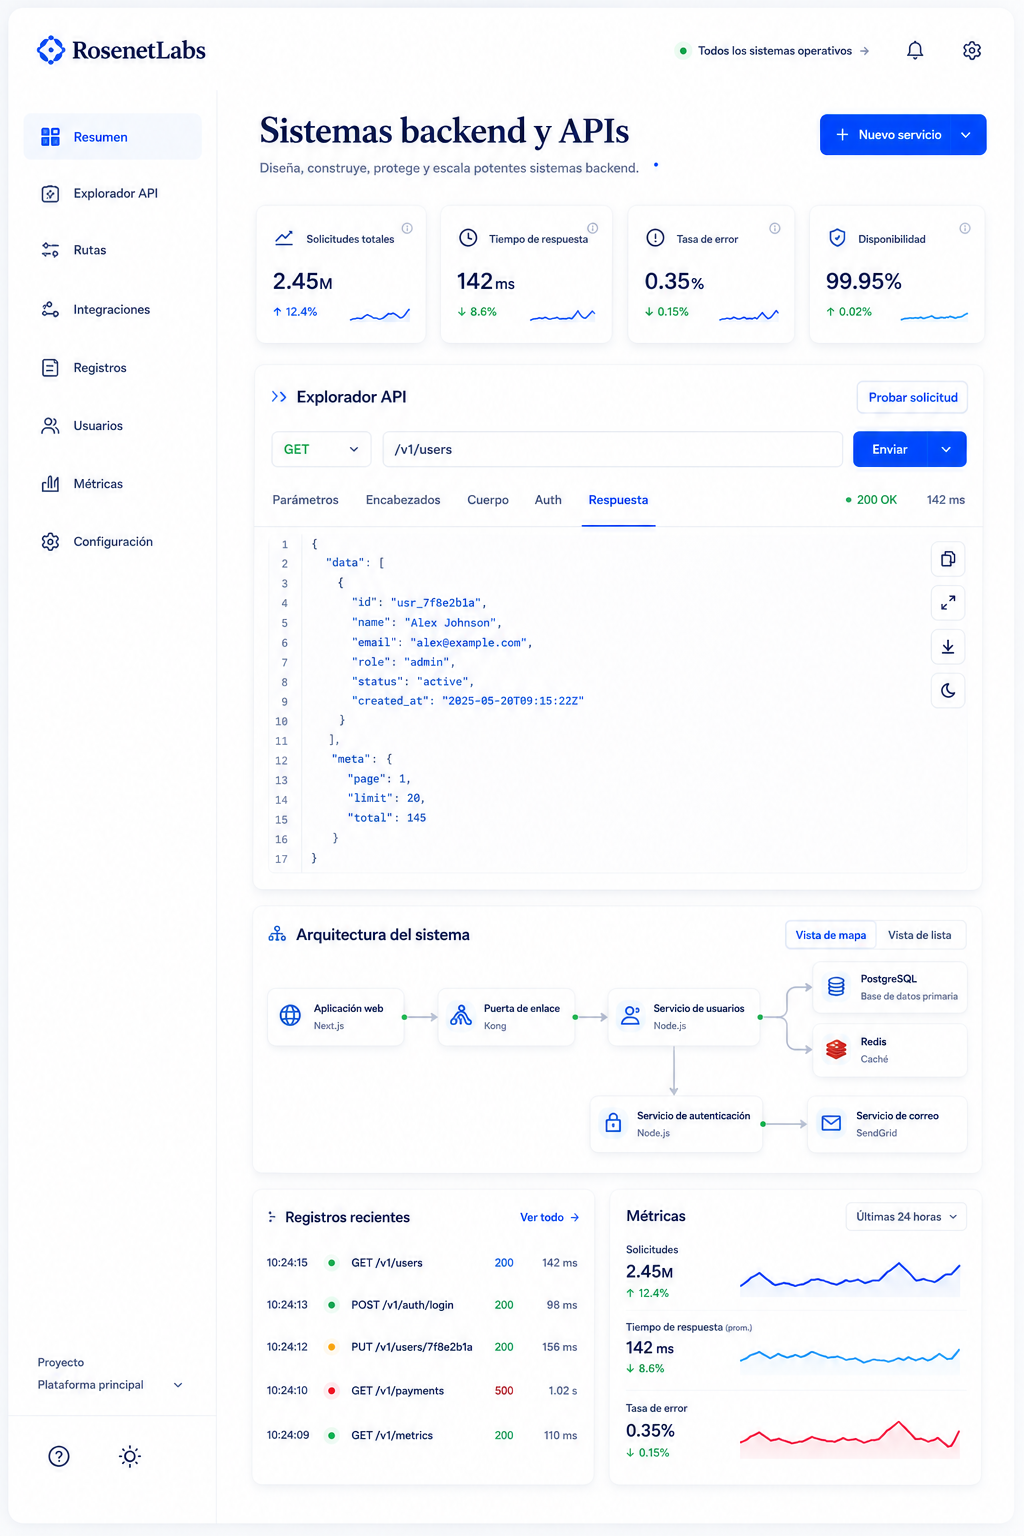Image resolution: width=1024 pixels, height=1536 pixels.
Task: Switch to Cuerpo tab
Action: (x=488, y=500)
